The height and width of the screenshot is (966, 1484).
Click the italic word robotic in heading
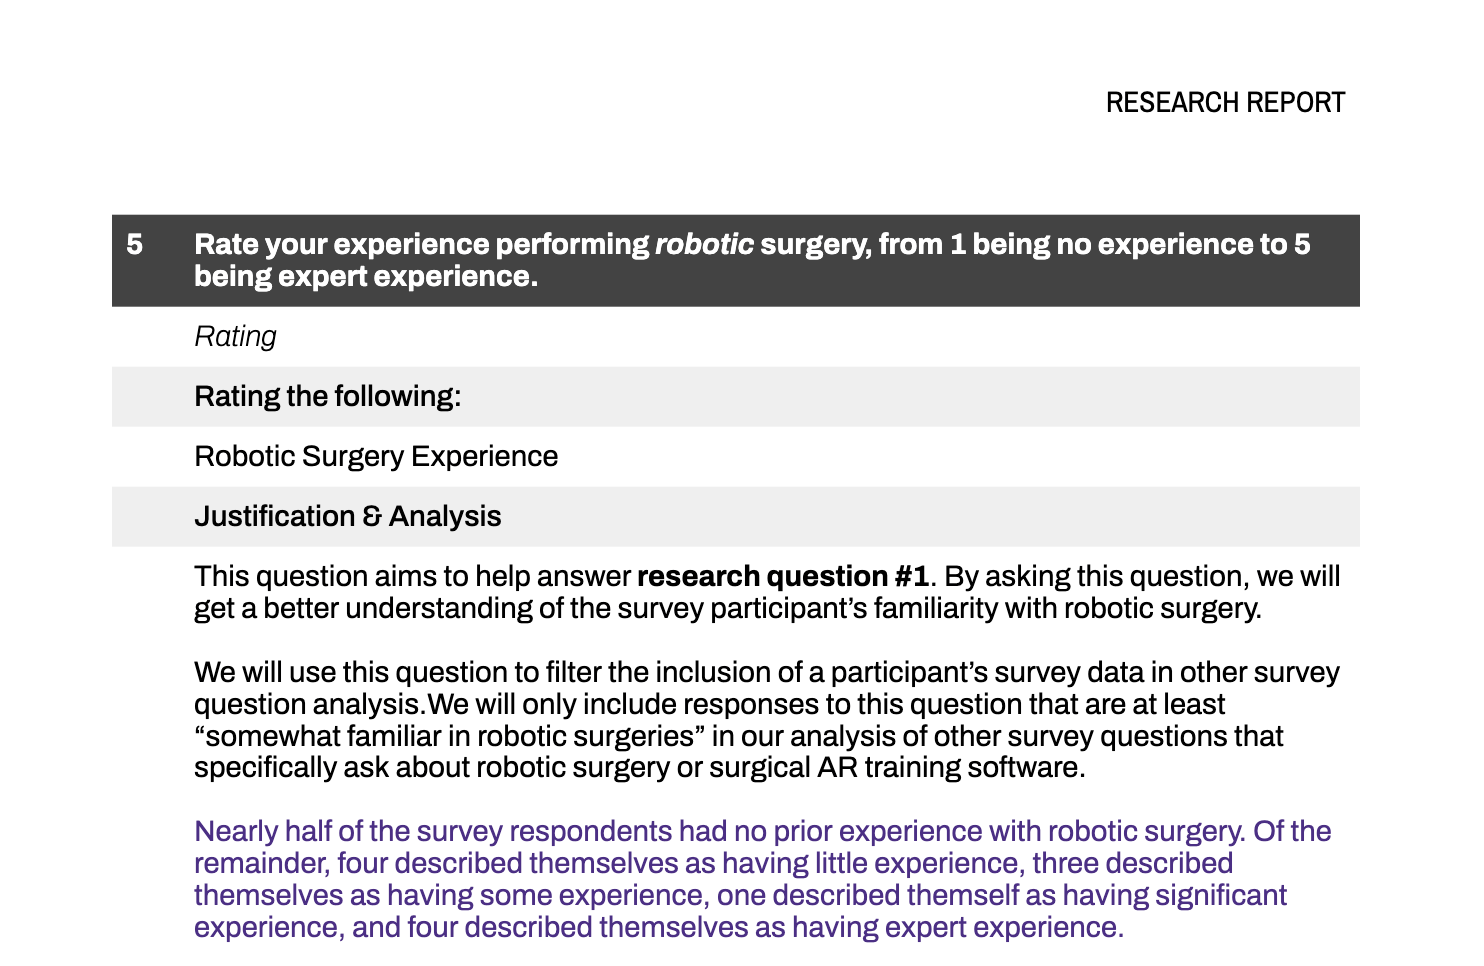704,244
